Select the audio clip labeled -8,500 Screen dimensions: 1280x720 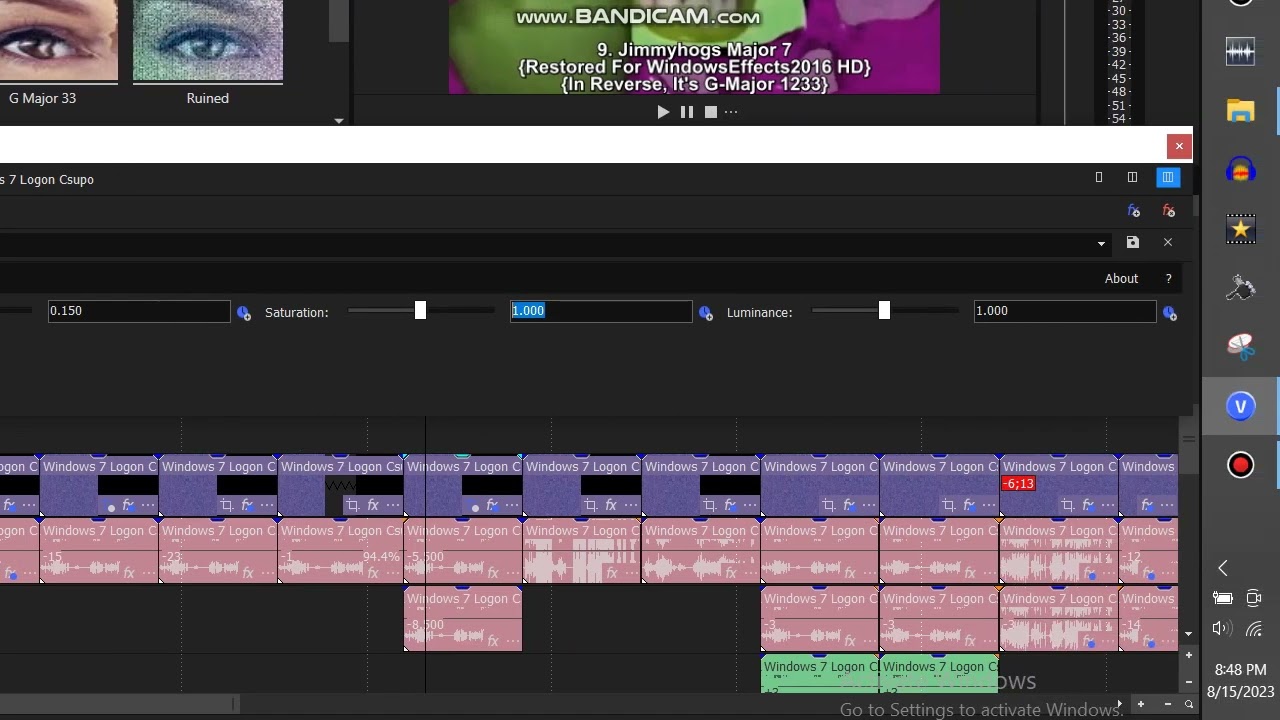[x=463, y=620]
